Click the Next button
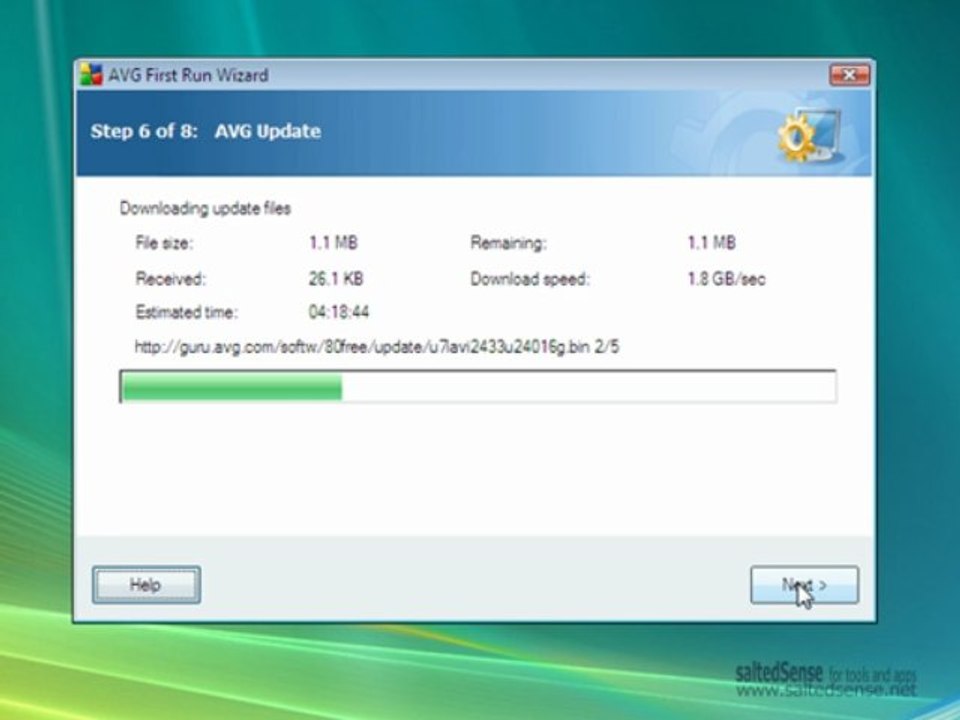The image size is (960, 720). pyautogui.click(x=804, y=585)
